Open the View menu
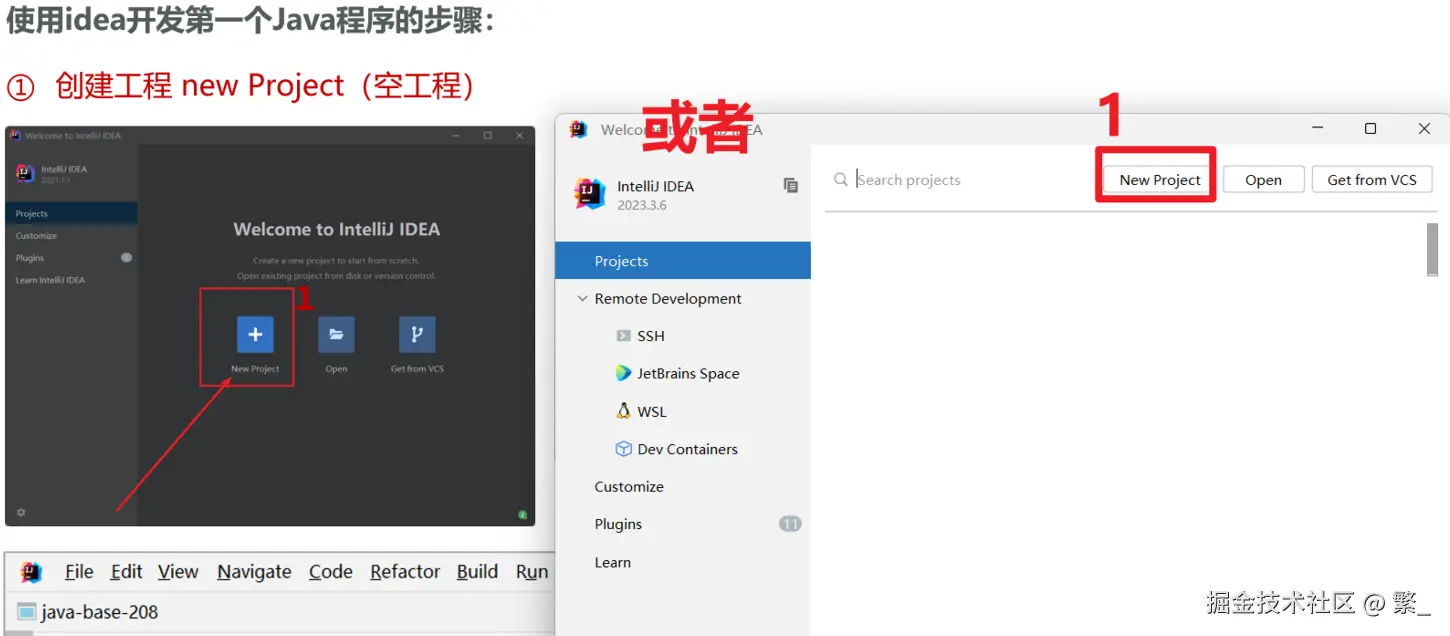Viewport: 1450px width, 636px height. (178, 572)
